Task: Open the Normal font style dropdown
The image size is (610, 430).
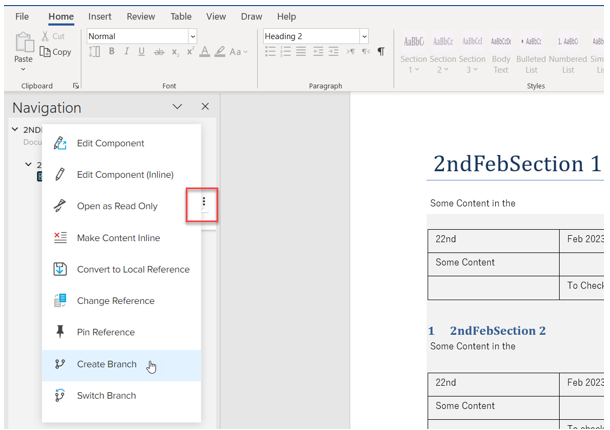Action: pyautogui.click(x=192, y=36)
